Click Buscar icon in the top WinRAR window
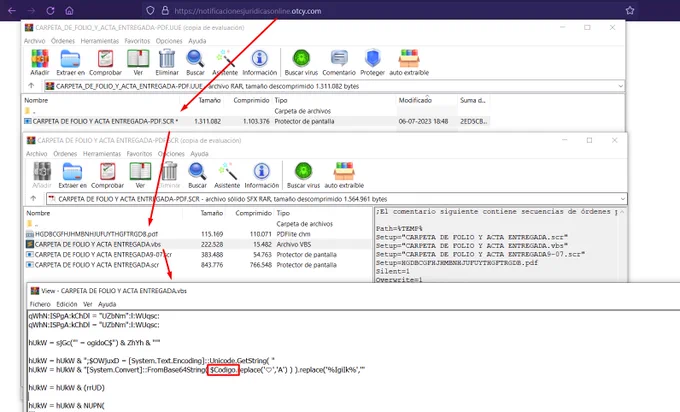 coord(195,59)
